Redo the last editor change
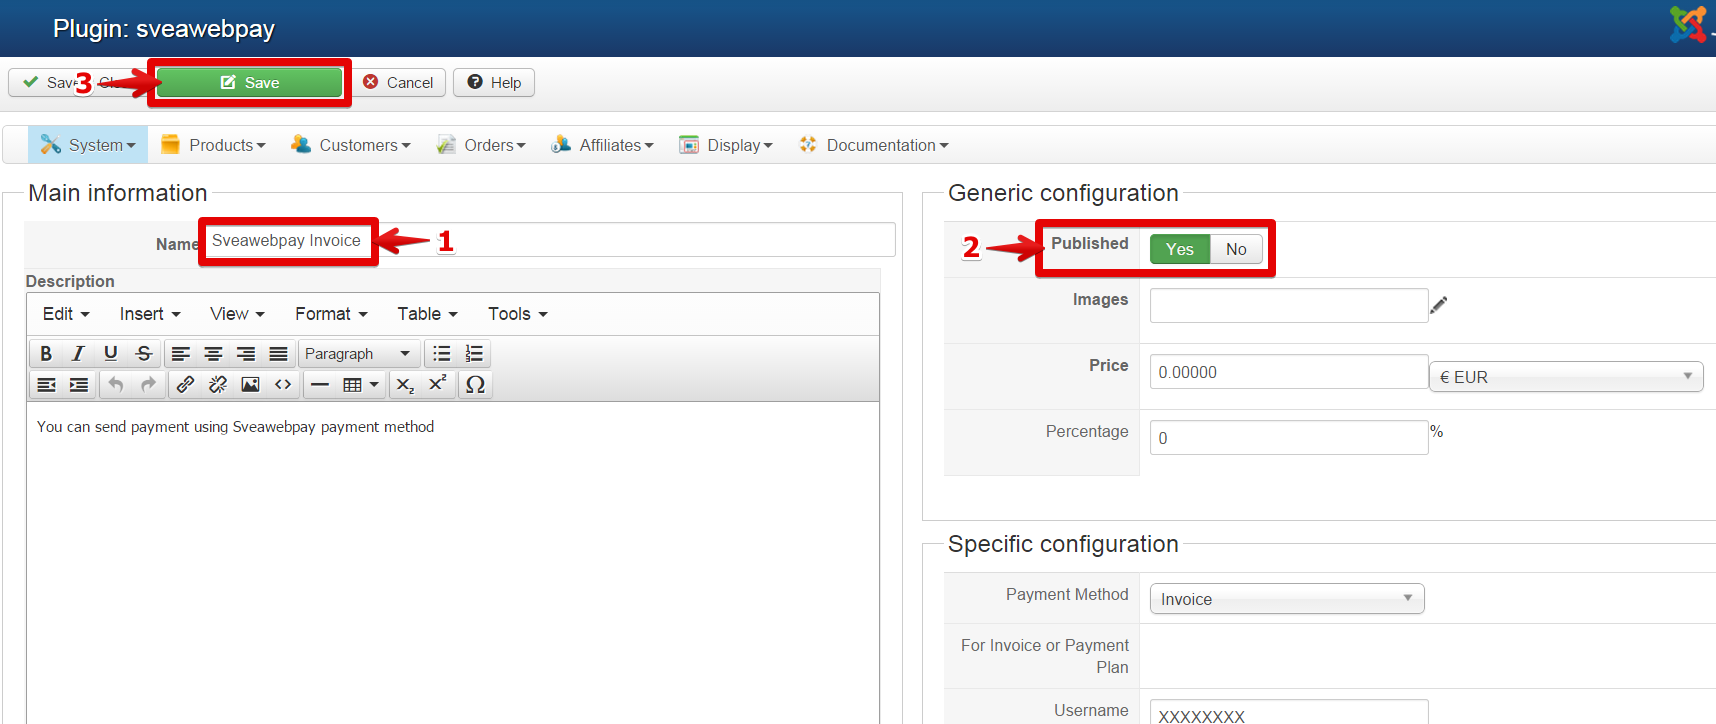The image size is (1716, 724). pos(148,385)
